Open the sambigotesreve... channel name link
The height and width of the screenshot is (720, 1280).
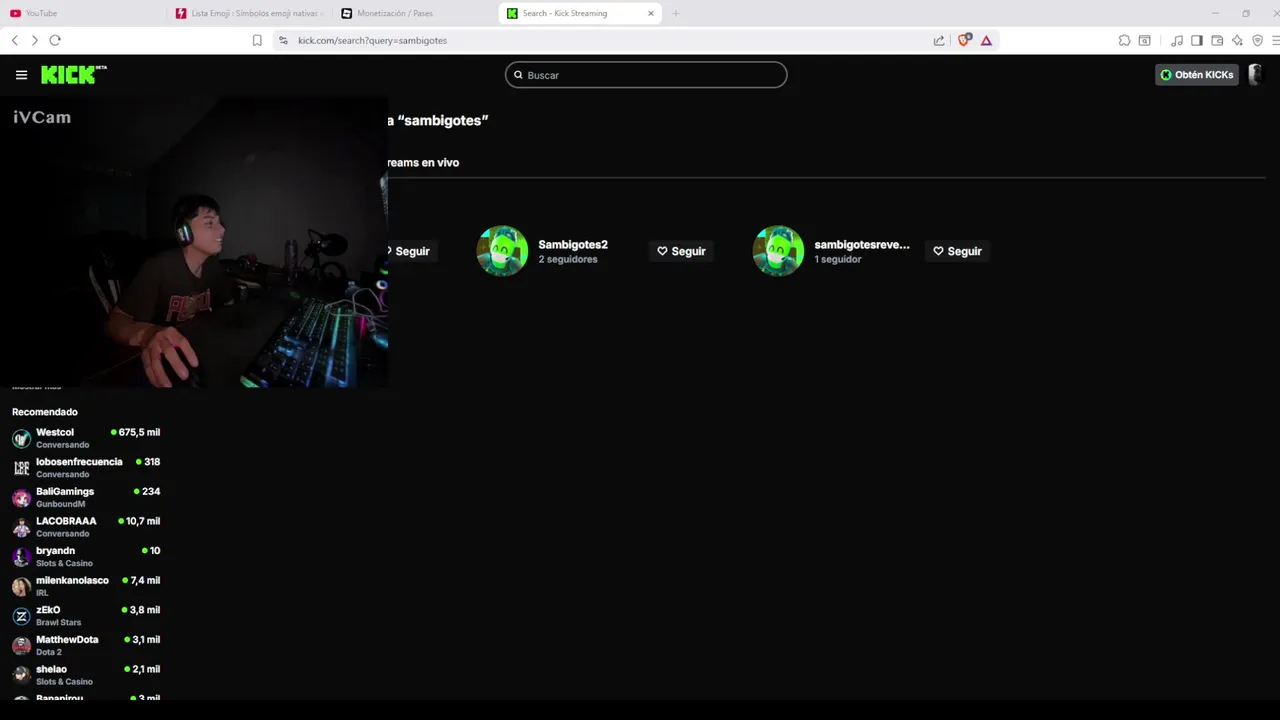[x=862, y=244]
